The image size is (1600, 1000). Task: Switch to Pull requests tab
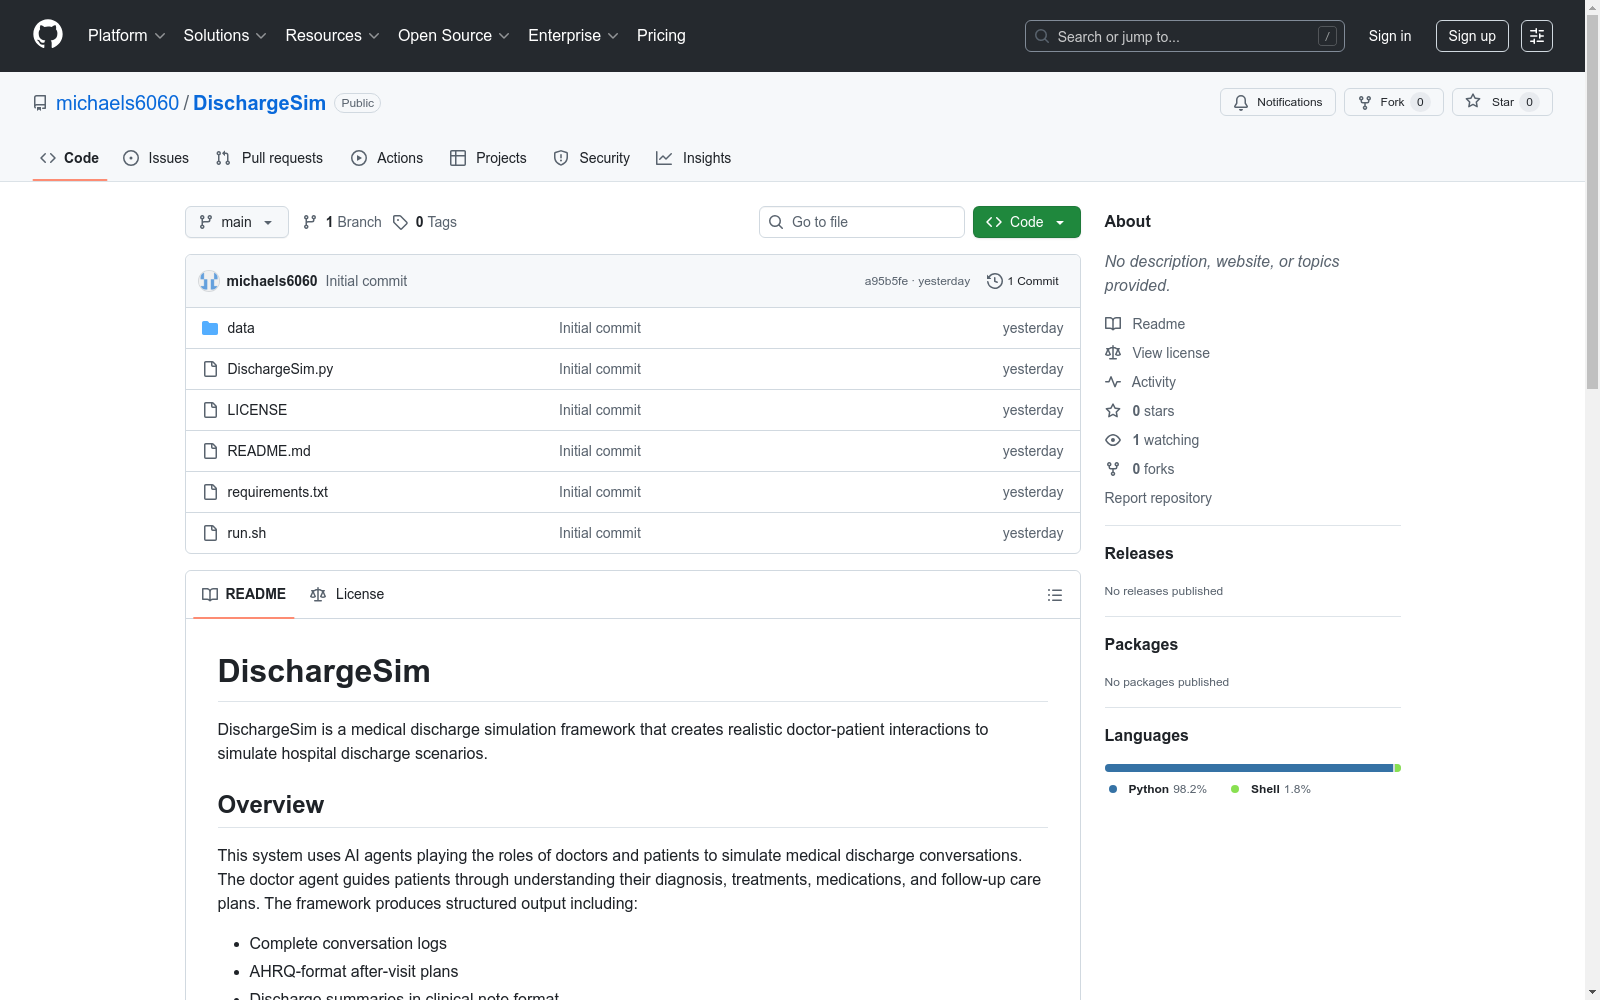click(269, 158)
